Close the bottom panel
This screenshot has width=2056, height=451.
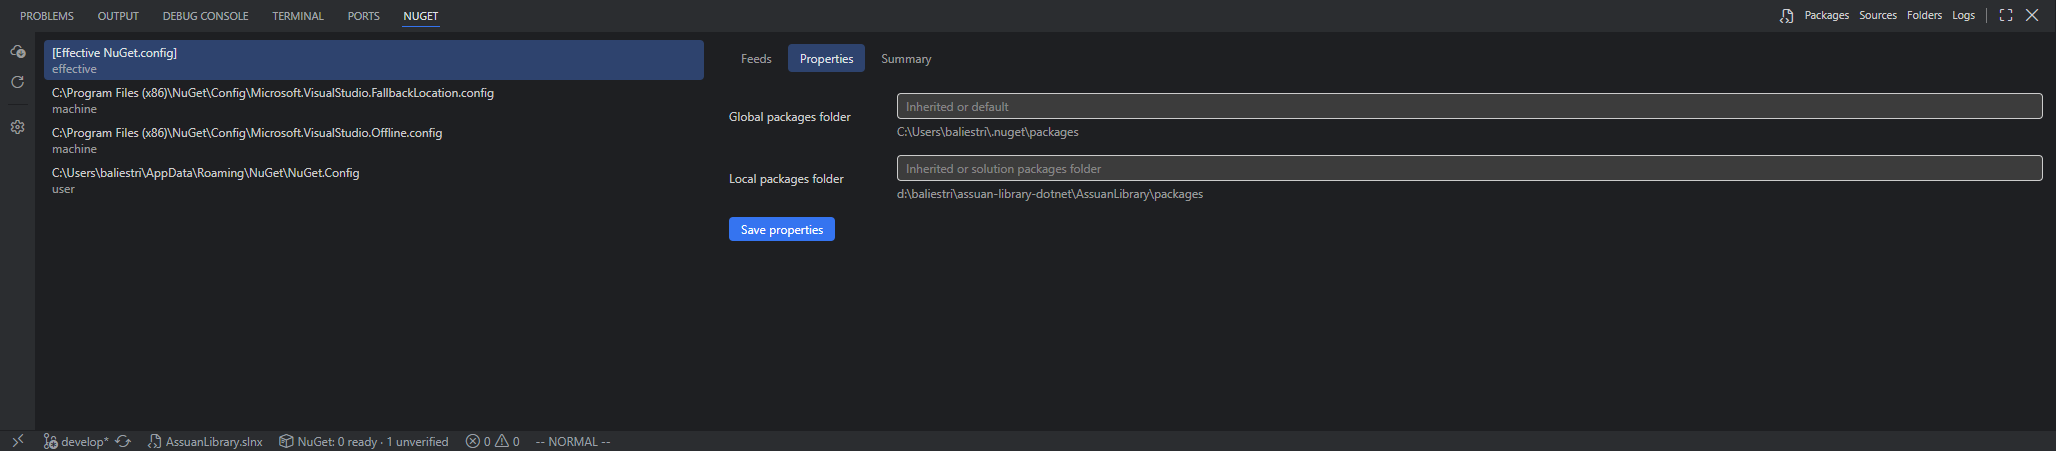(2032, 16)
